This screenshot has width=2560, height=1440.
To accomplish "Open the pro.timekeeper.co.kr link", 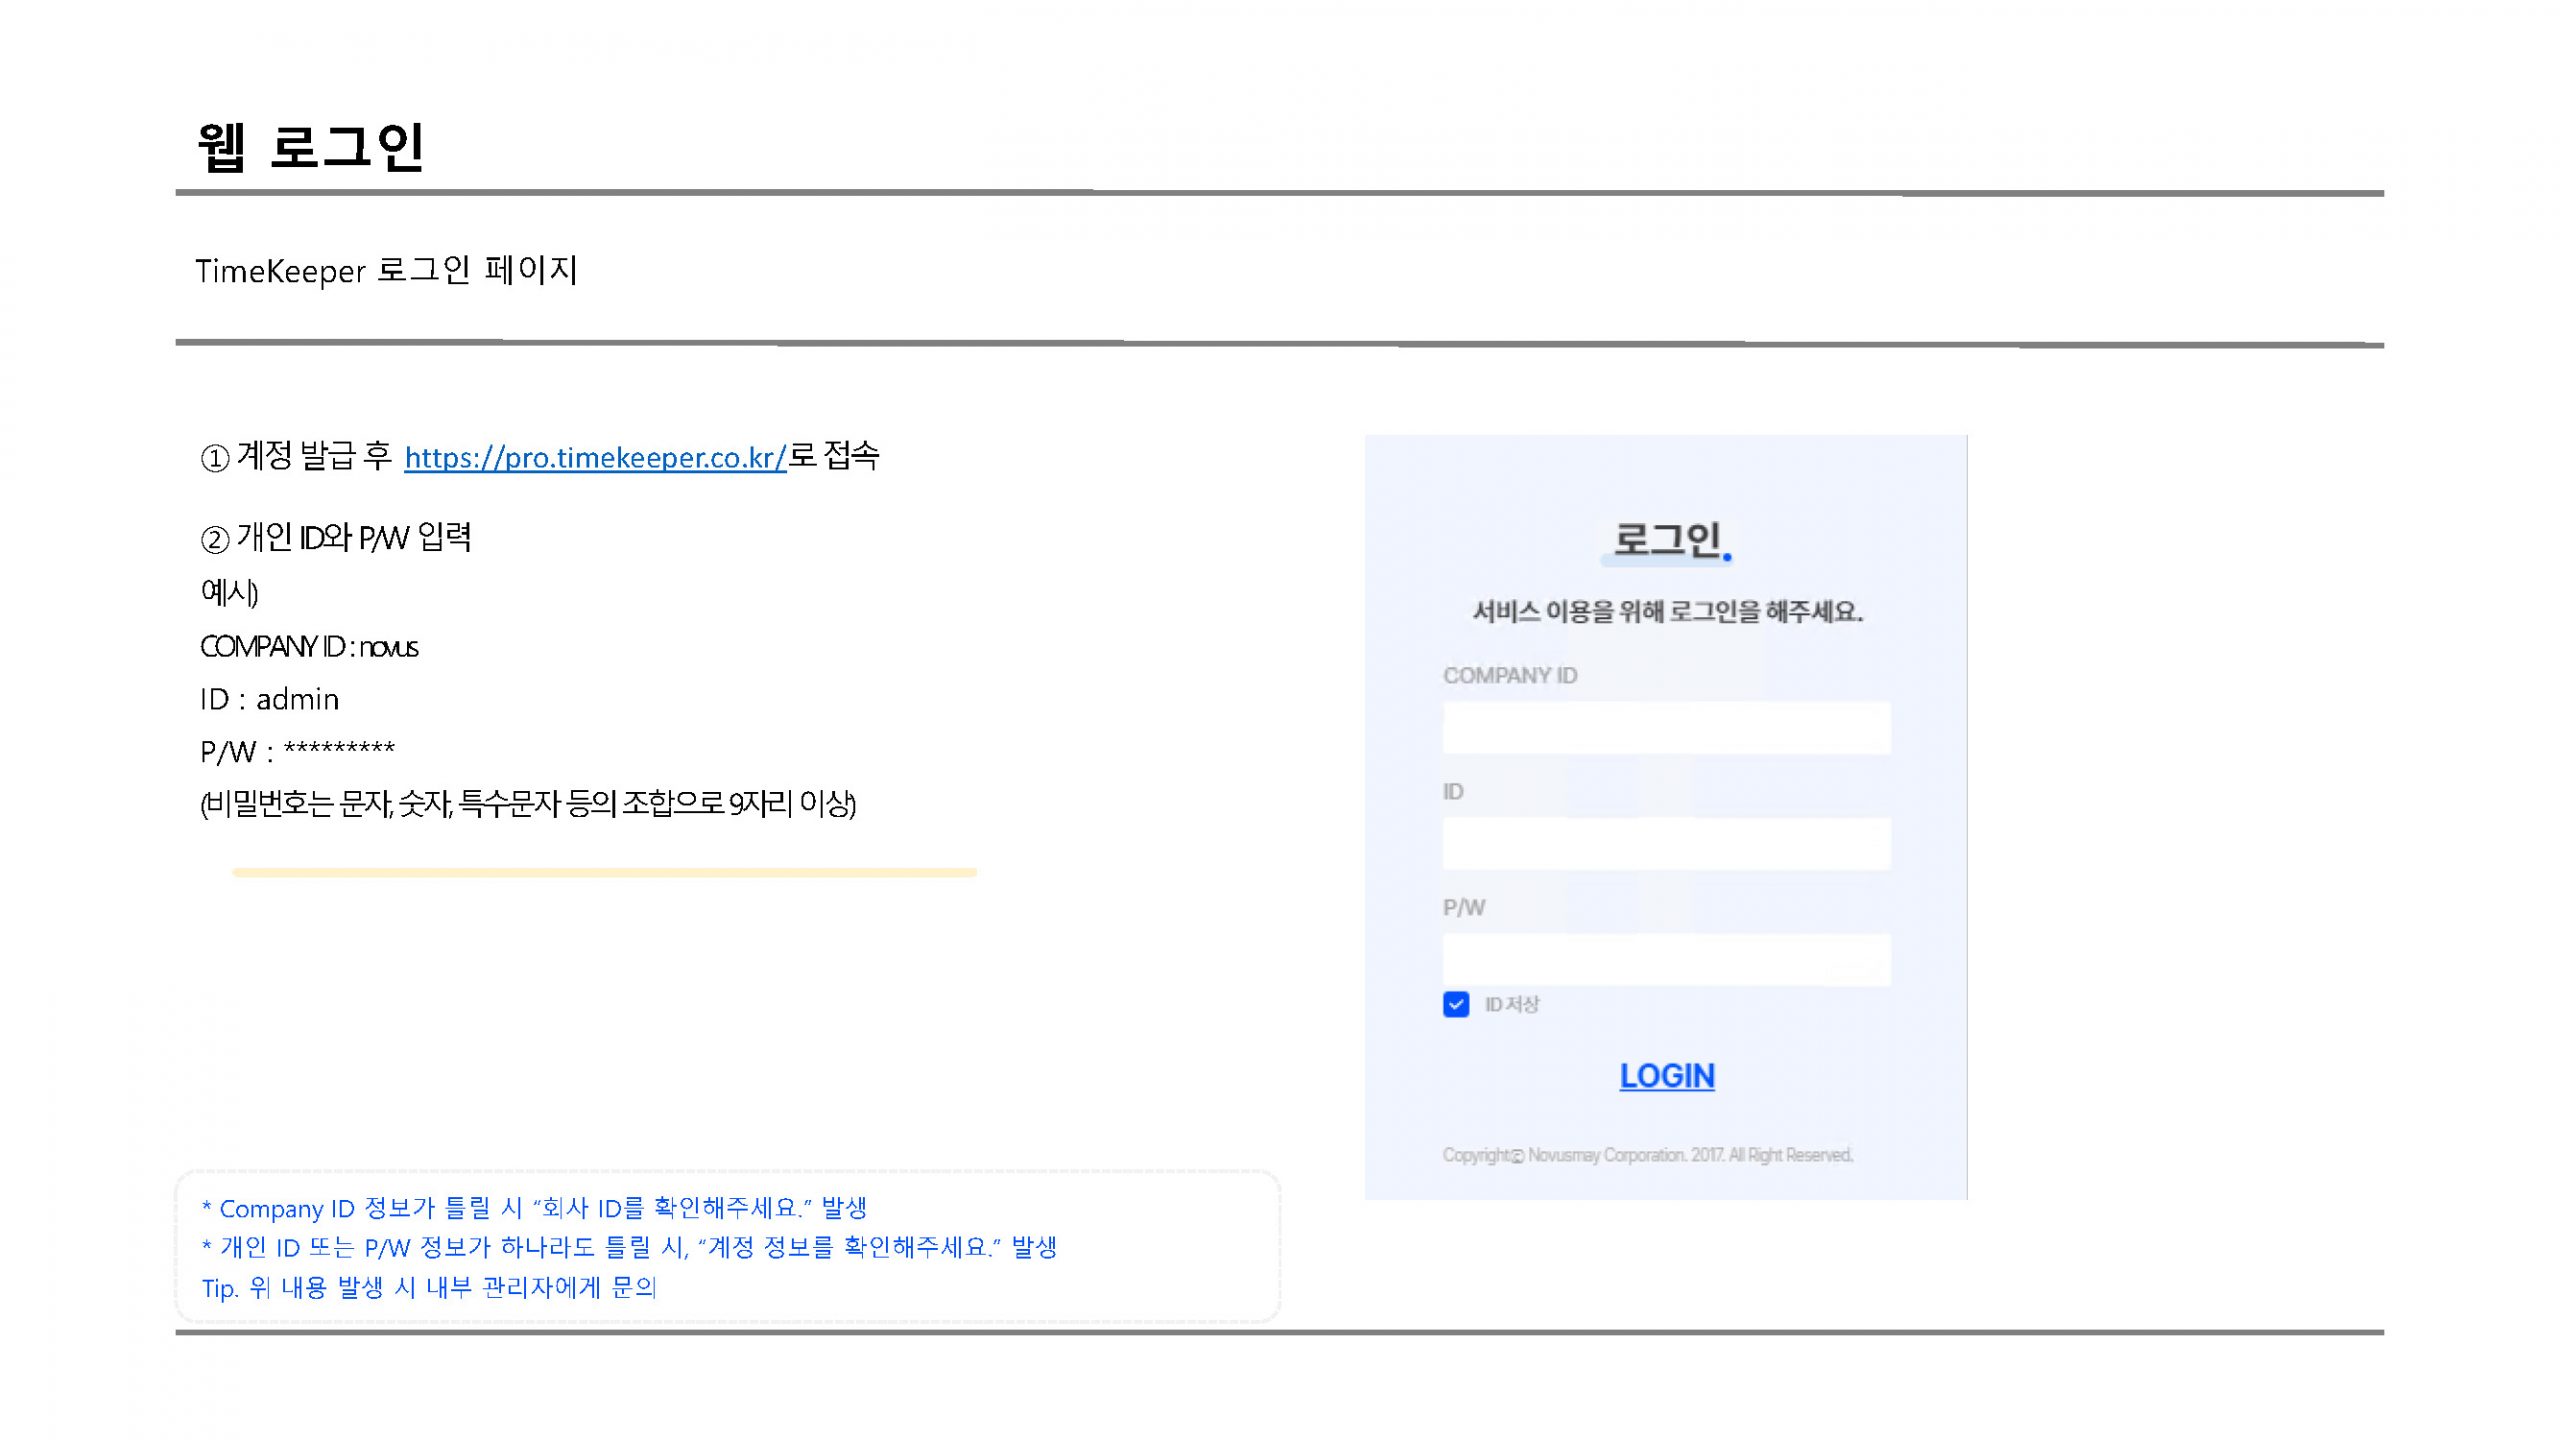I will tap(595, 457).
